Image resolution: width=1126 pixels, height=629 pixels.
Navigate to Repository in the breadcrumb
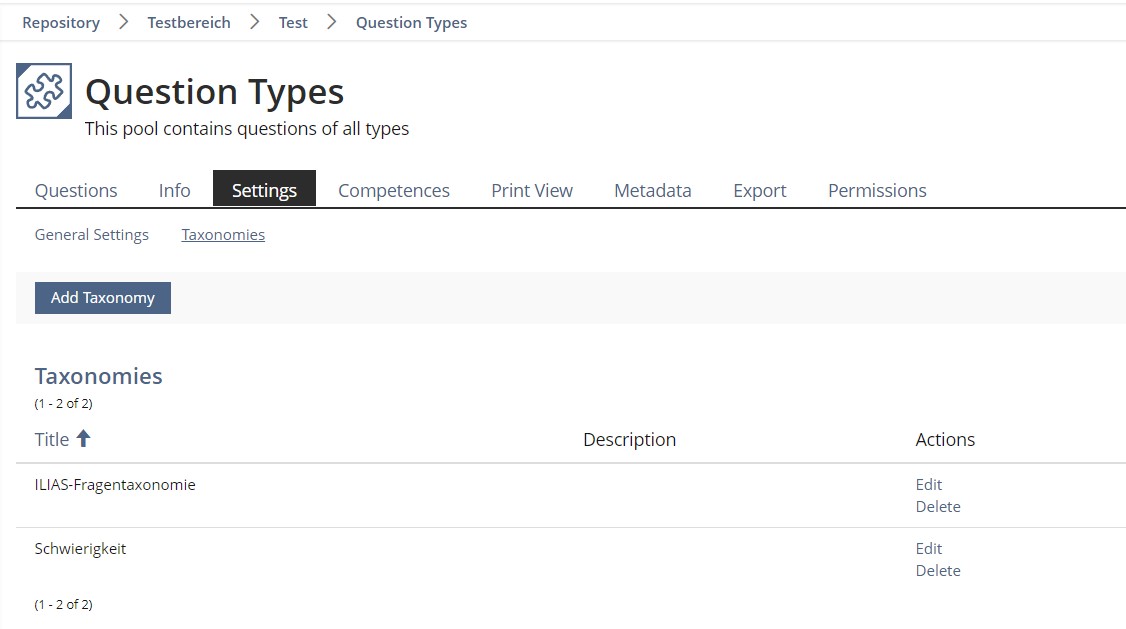tap(61, 22)
